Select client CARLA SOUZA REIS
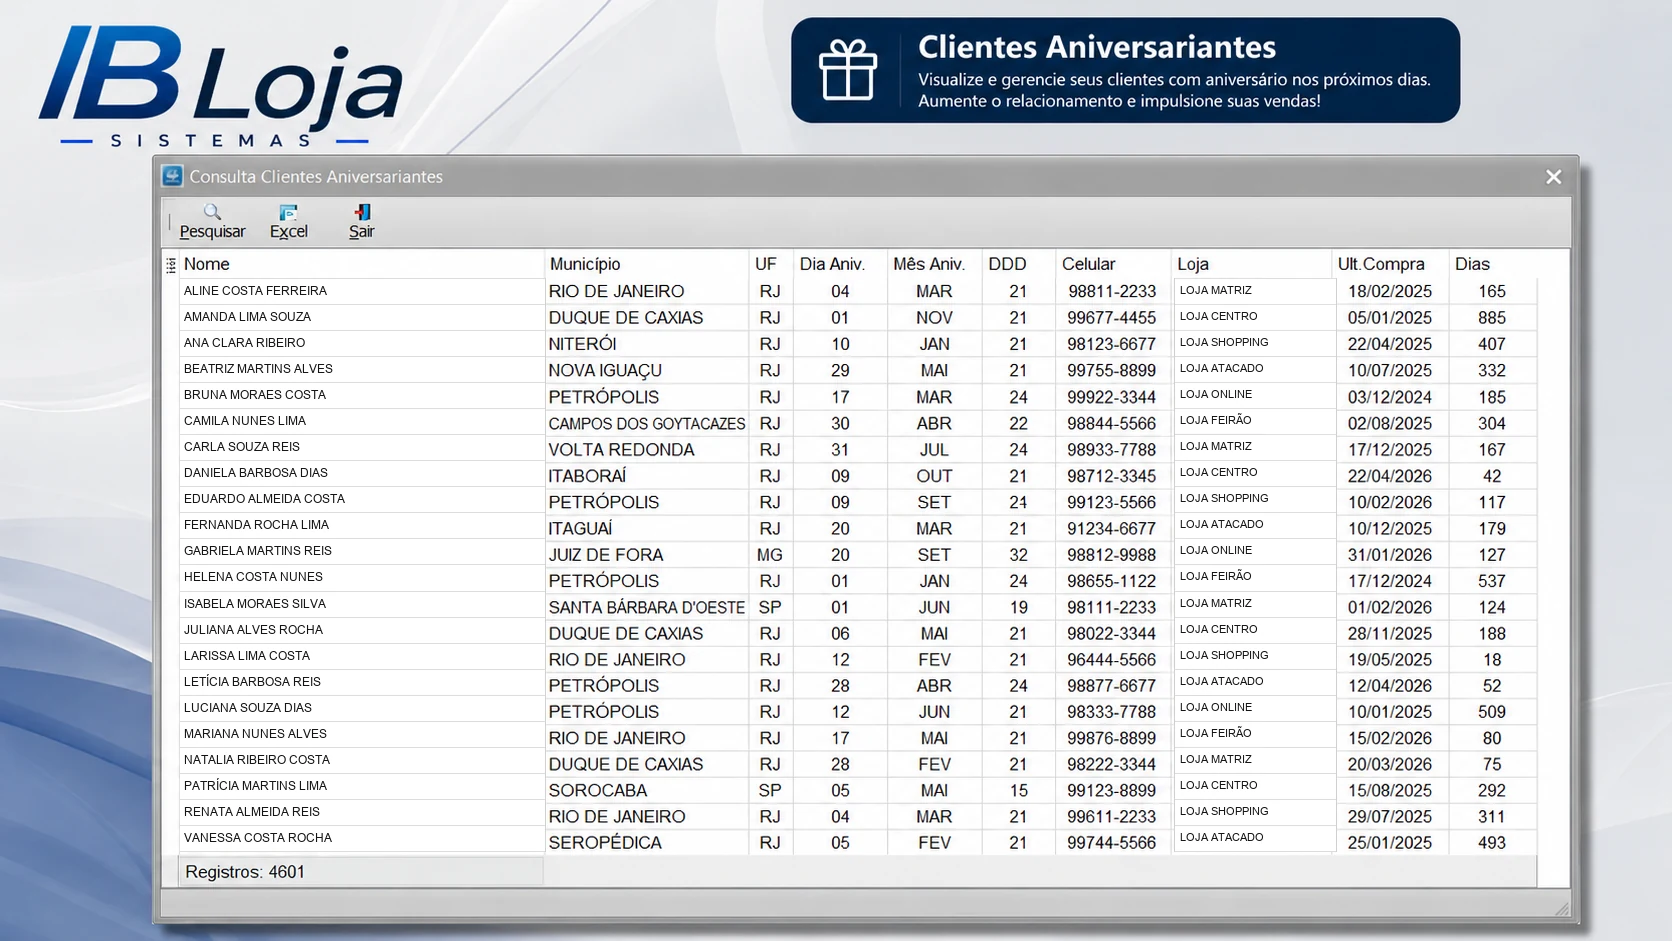 (241, 447)
